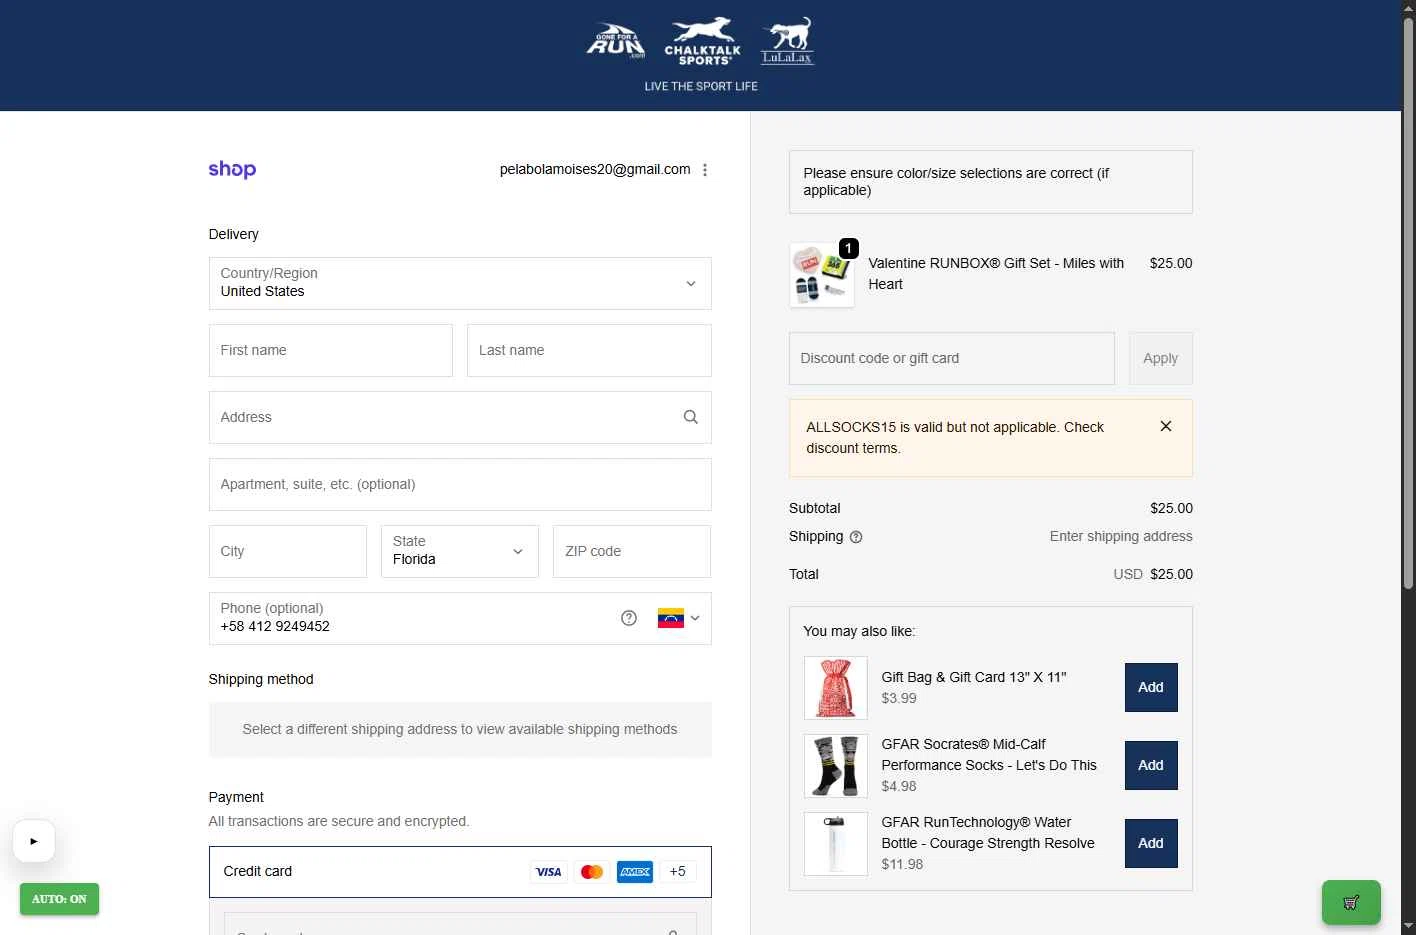
Task: Click the Shop Pay logo
Action: (x=232, y=170)
